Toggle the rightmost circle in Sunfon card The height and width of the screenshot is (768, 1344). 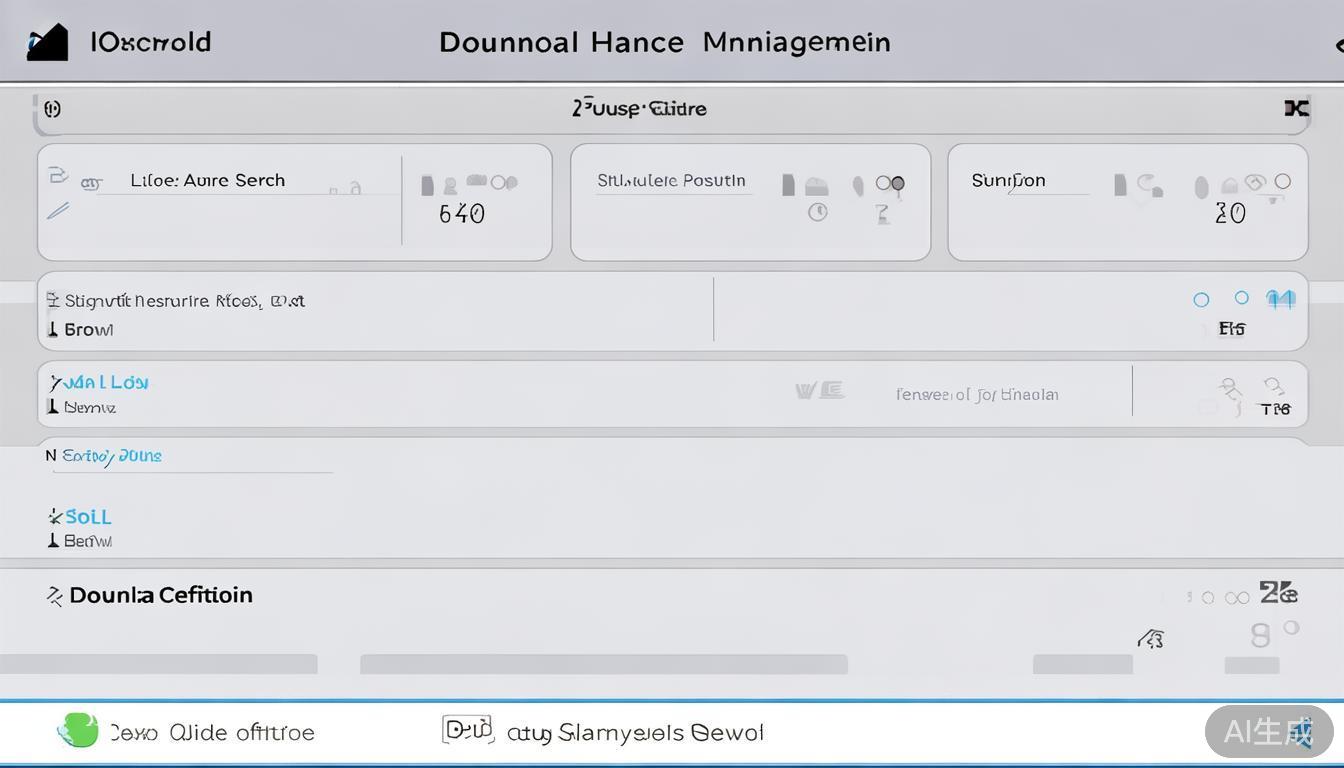pyautogui.click(x=1283, y=181)
